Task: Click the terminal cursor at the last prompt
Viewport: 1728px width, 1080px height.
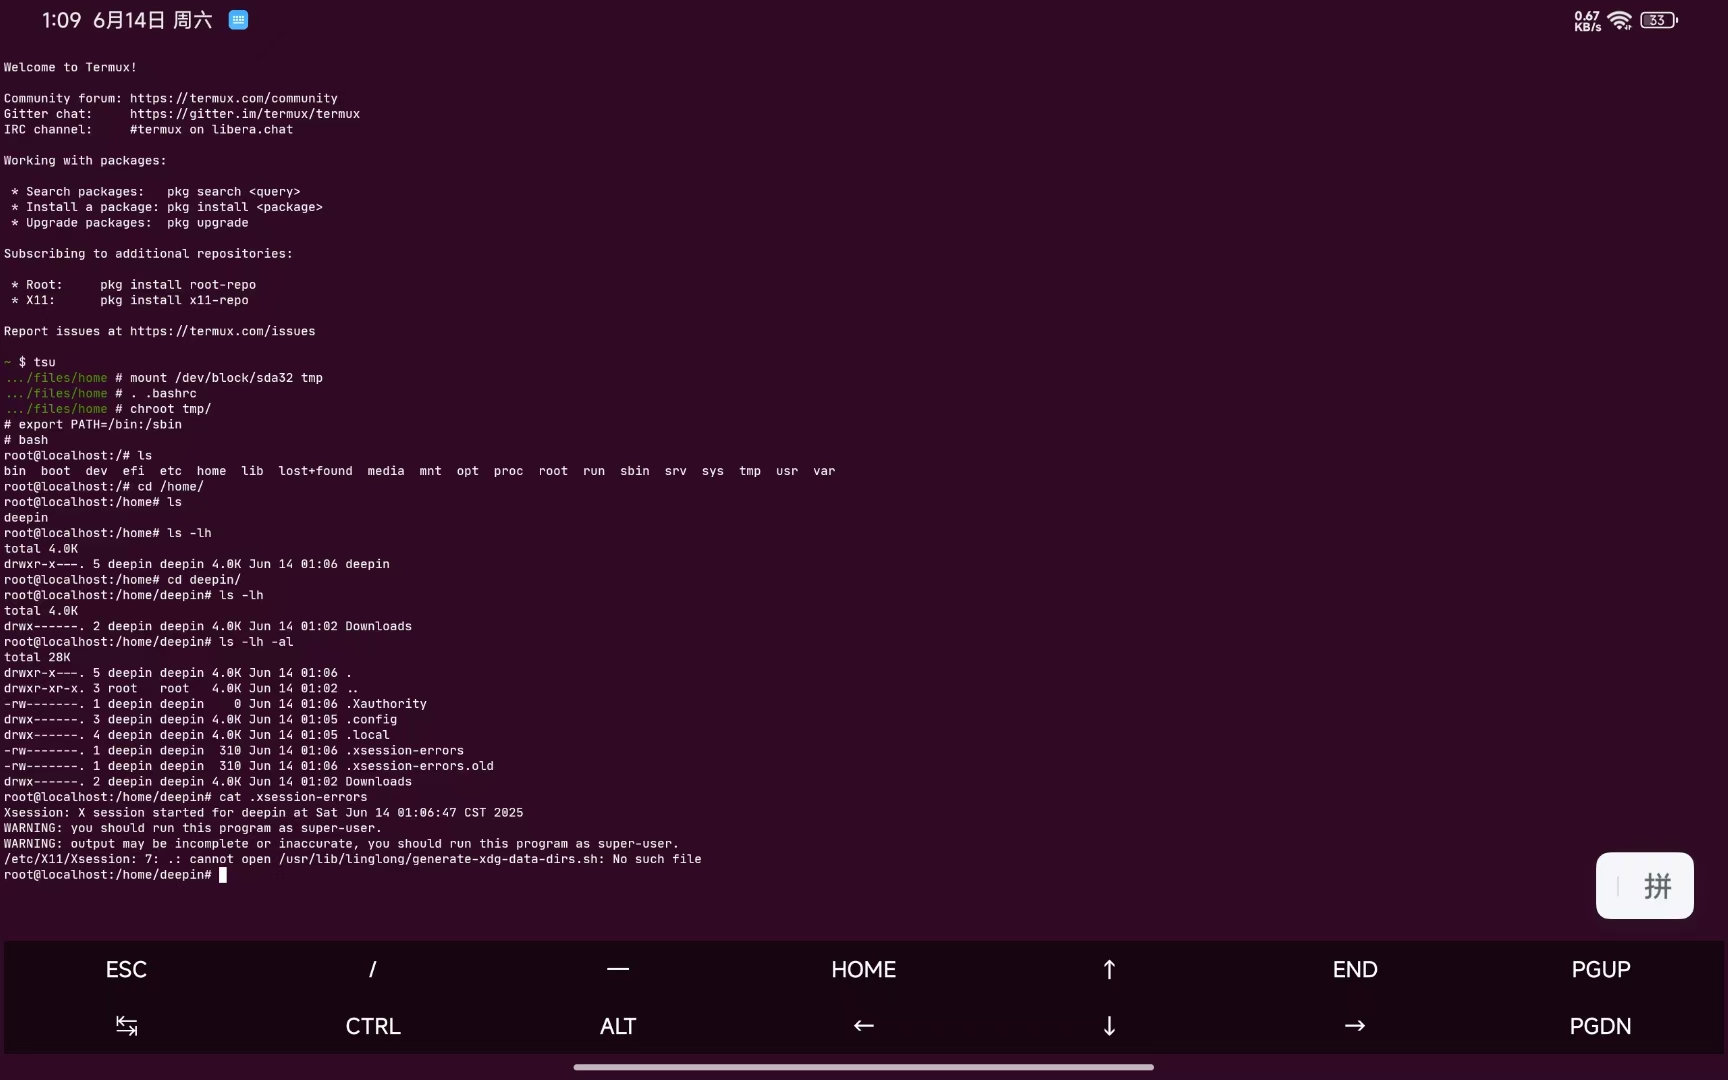Action: click(x=223, y=875)
